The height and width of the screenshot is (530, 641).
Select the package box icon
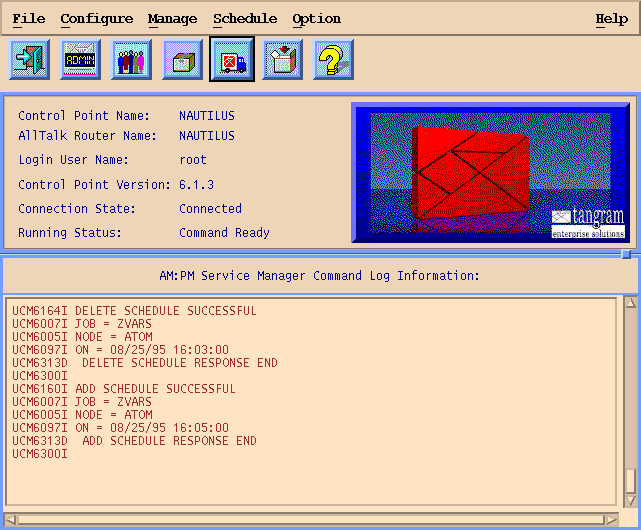point(182,60)
